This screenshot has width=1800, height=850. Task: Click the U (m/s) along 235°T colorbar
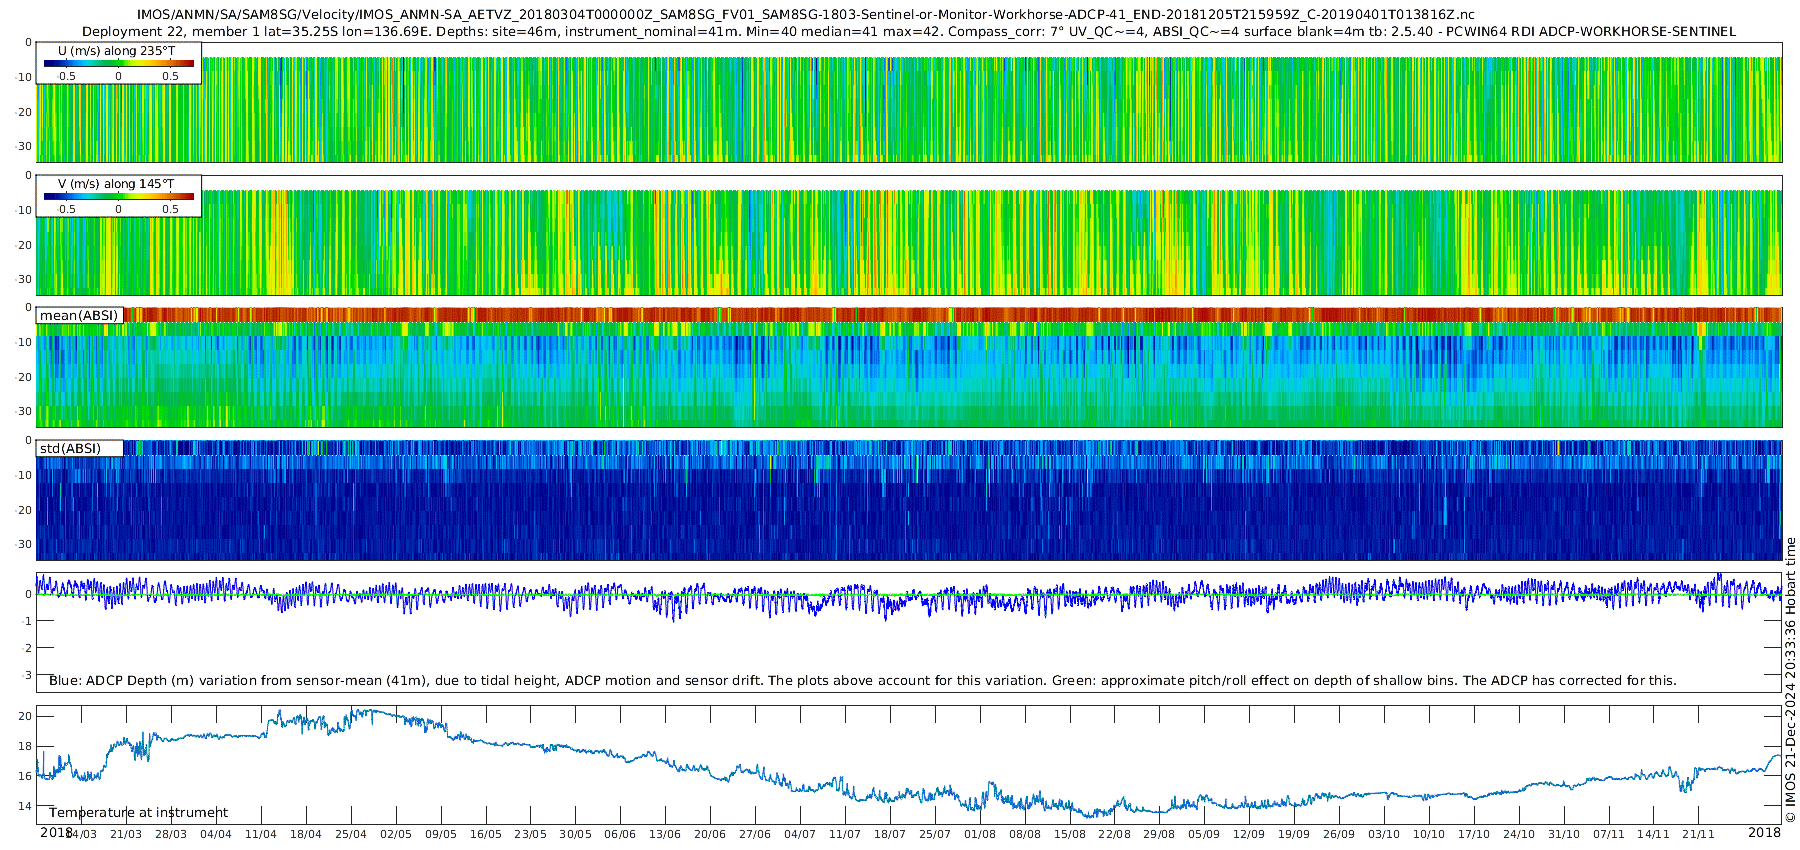click(118, 64)
